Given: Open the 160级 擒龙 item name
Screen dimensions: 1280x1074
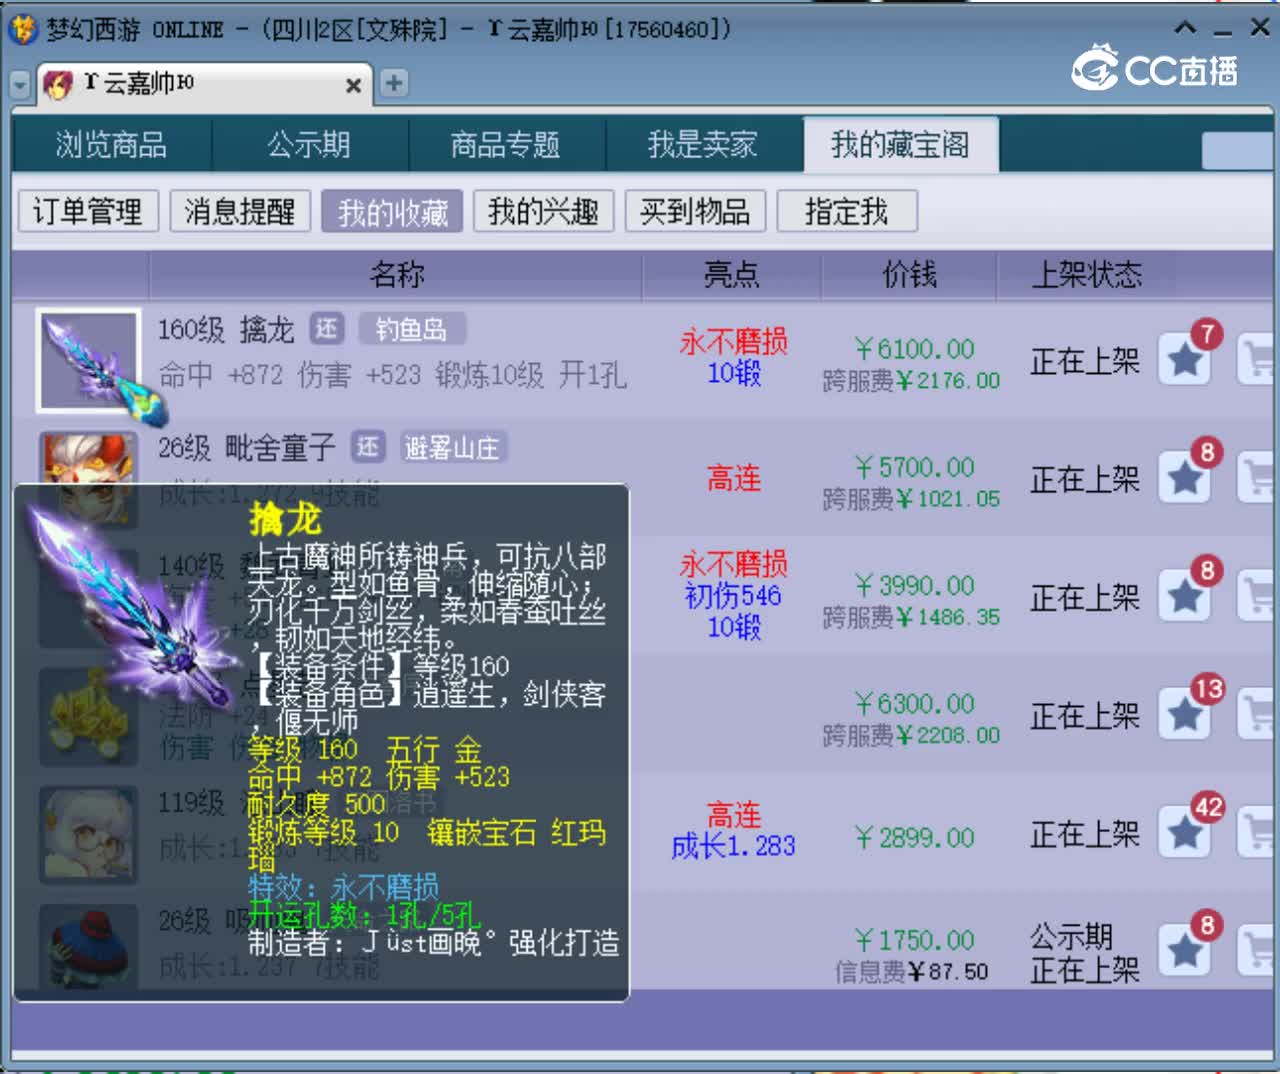Looking at the screenshot, I should pos(226,329).
